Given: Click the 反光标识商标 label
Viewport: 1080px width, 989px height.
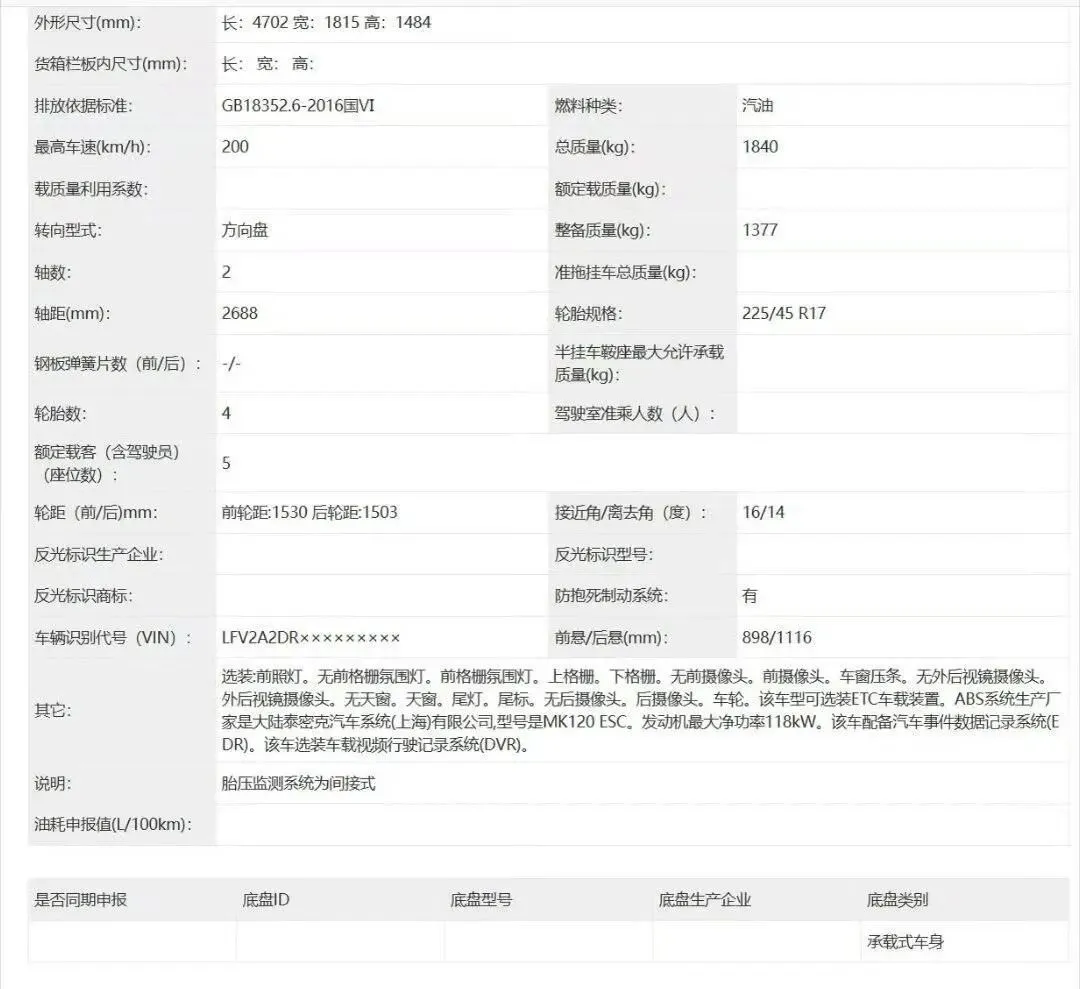Looking at the screenshot, I should 83,596.
